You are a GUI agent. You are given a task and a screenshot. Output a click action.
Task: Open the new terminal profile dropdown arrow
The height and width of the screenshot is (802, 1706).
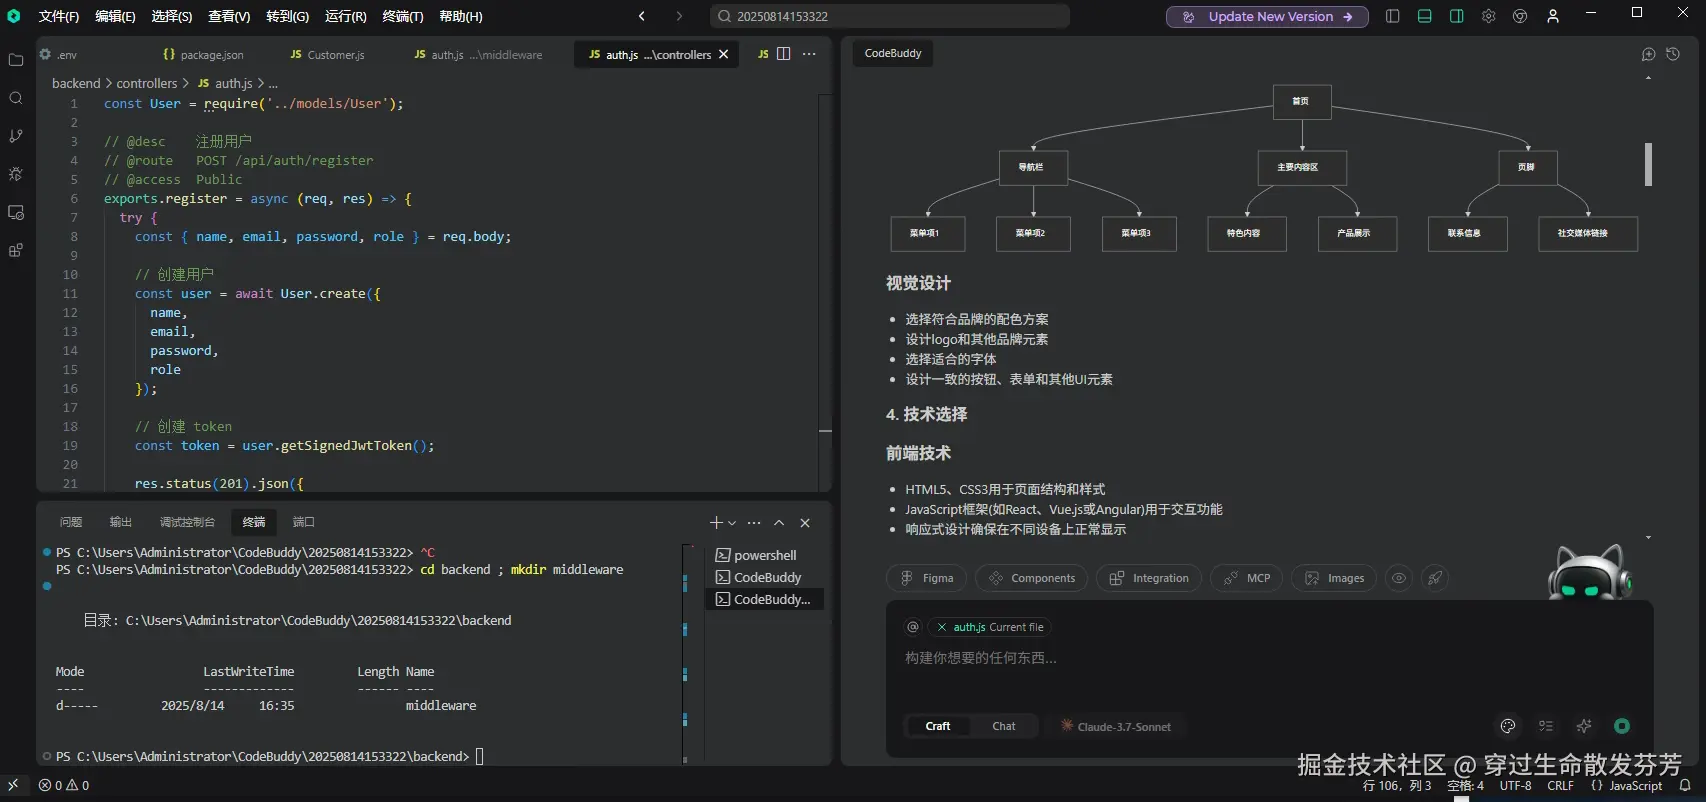pyautogui.click(x=733, y=523)
